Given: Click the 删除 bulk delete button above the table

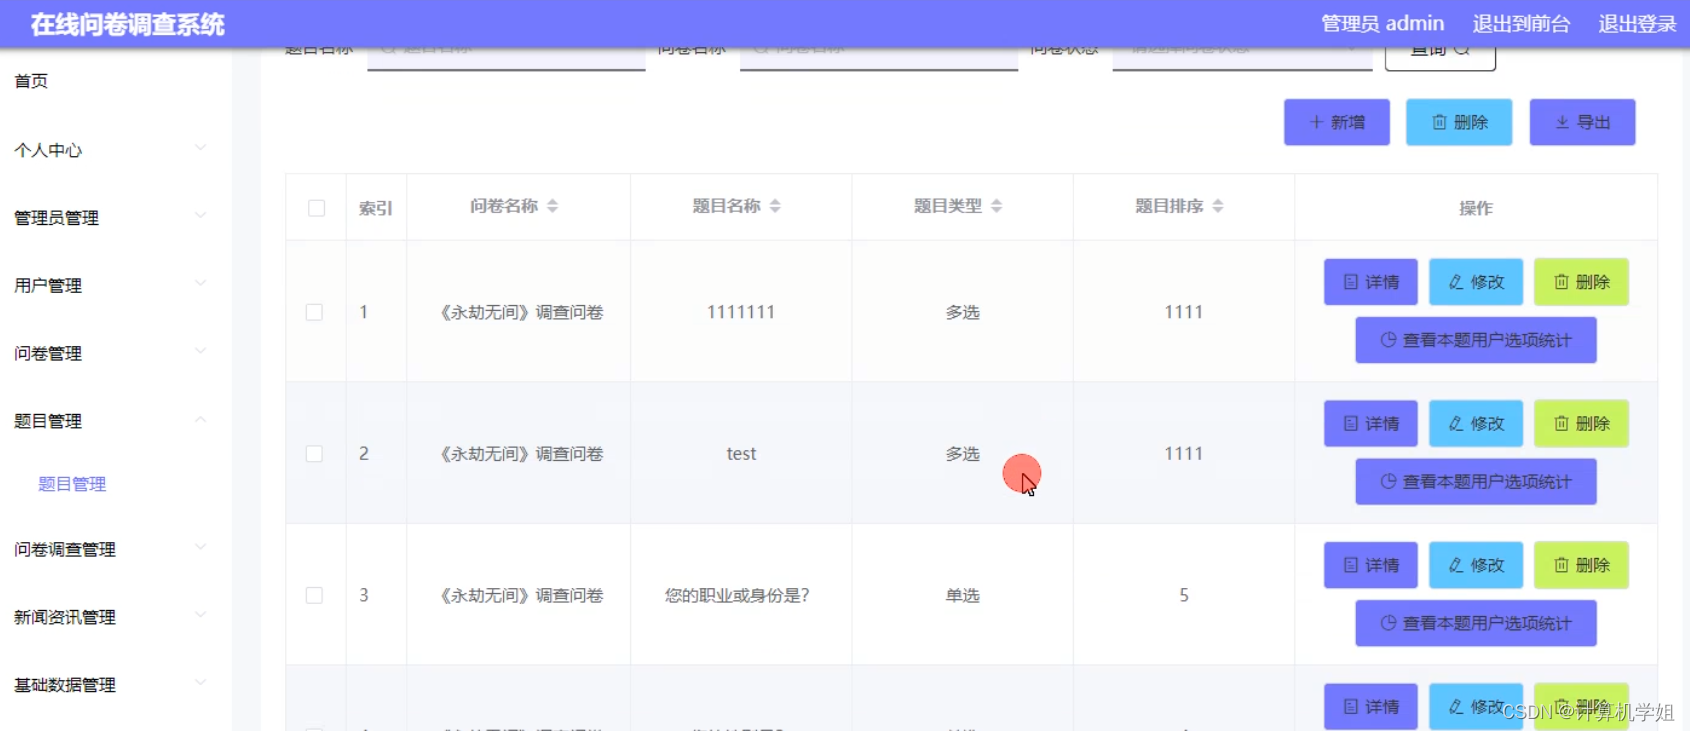Looking at the screenshot, I should click(x=1459, y=122).
